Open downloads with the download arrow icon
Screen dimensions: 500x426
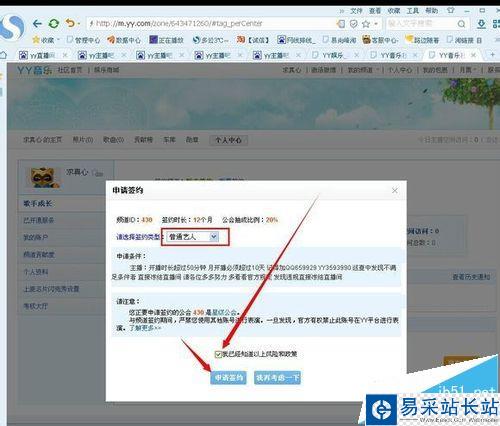pos(481,24)
